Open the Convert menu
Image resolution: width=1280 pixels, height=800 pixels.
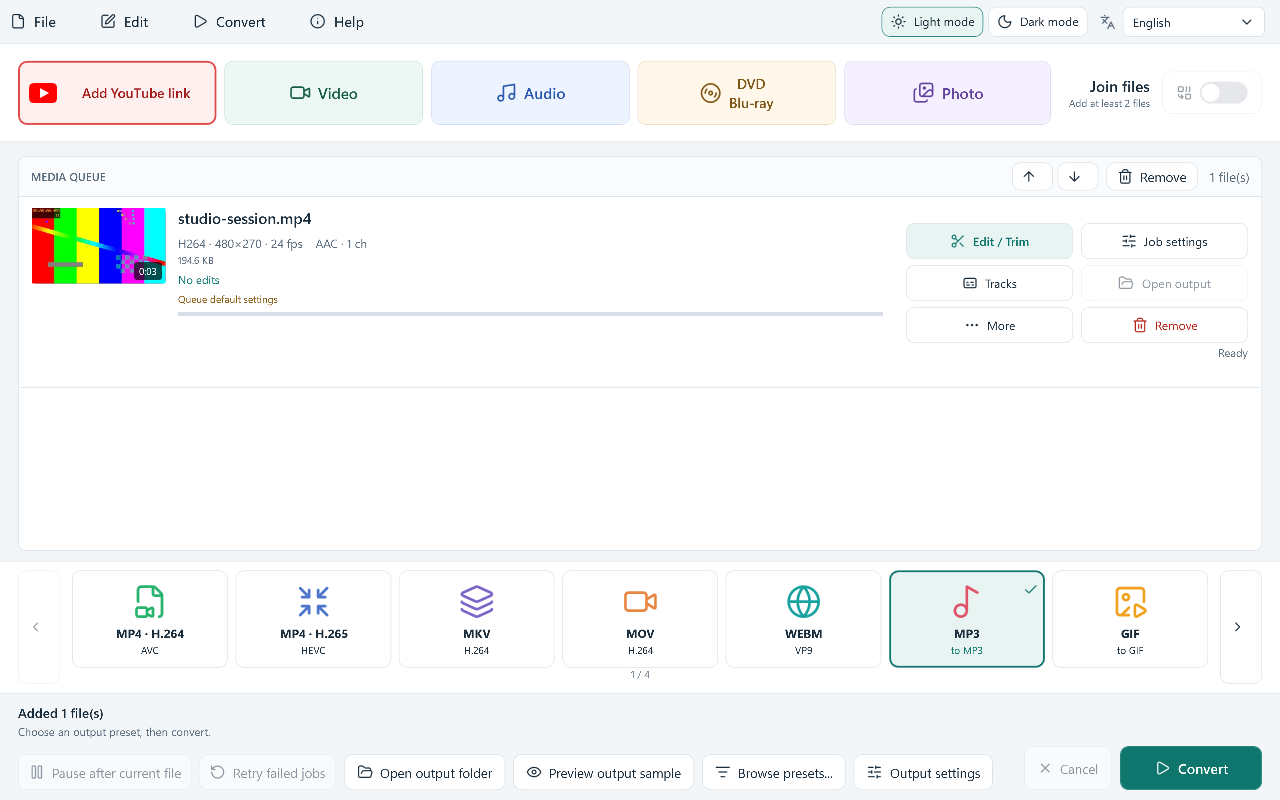point(229,22)
